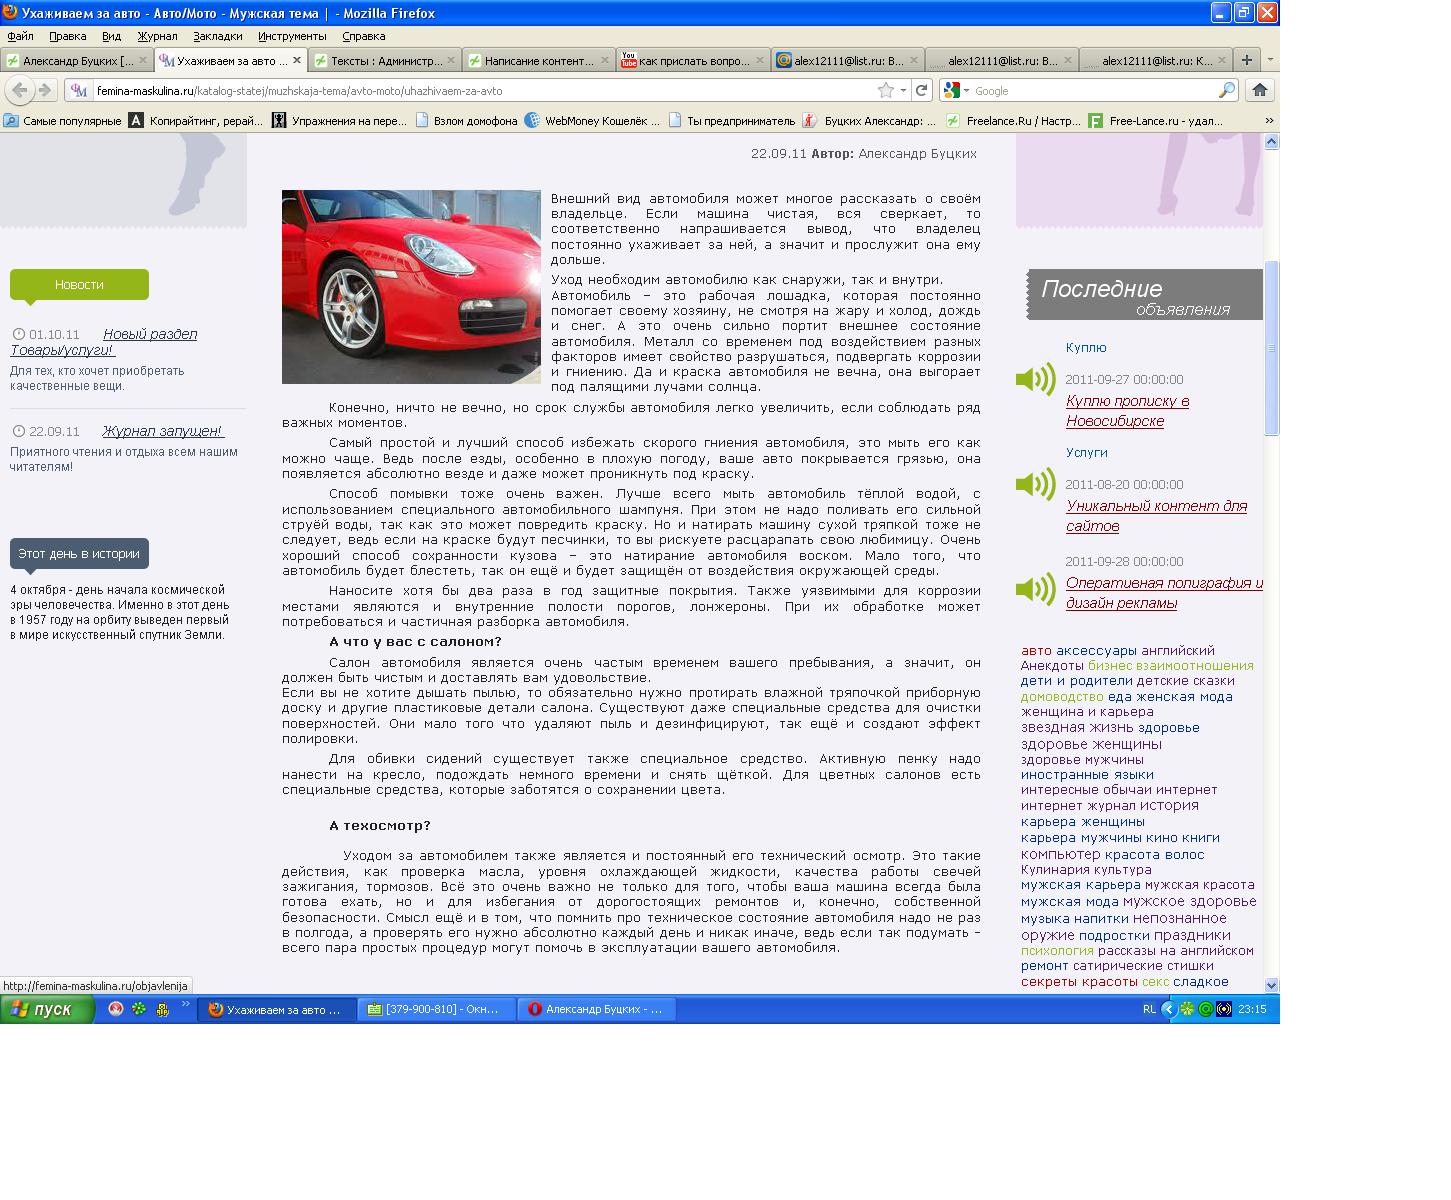The width and height of the screenshot is (1451, 1200).
Task: Go forward with the forward arrow button
Action: pyautogui.click(x=44, y=90)
